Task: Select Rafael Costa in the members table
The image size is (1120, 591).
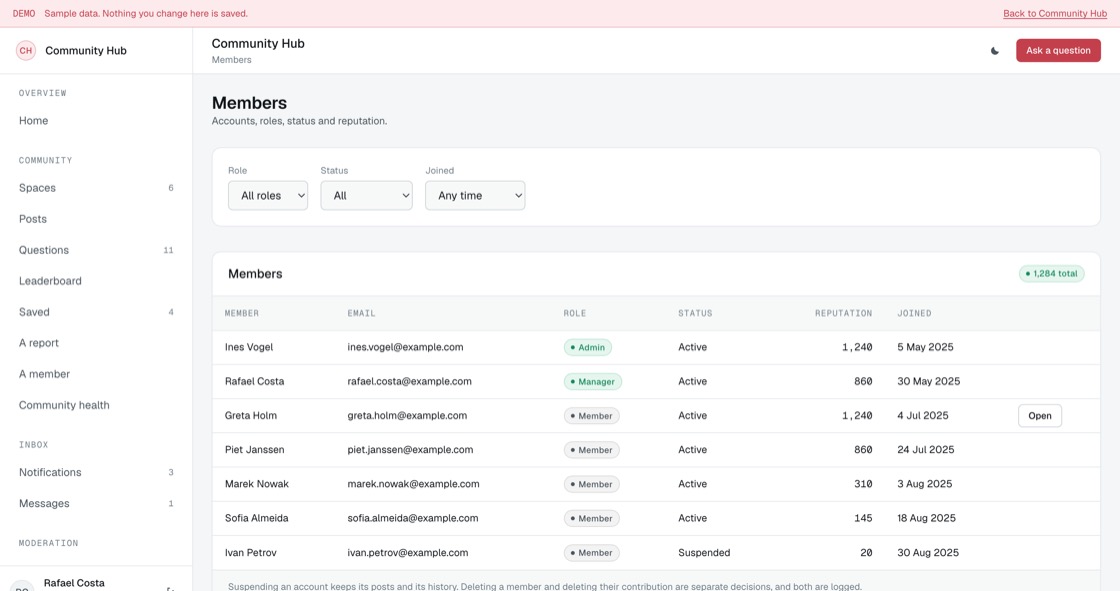Action: point(254,382)
